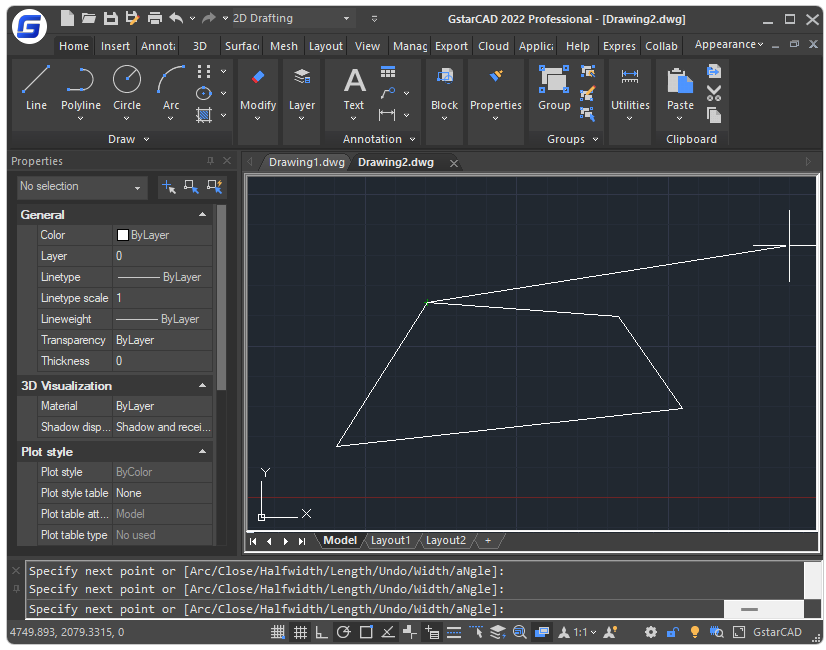This screenshot has width=826, height=650.
Task: Click the hatch tool icon in Draw panel
Action: click(204, 115)
